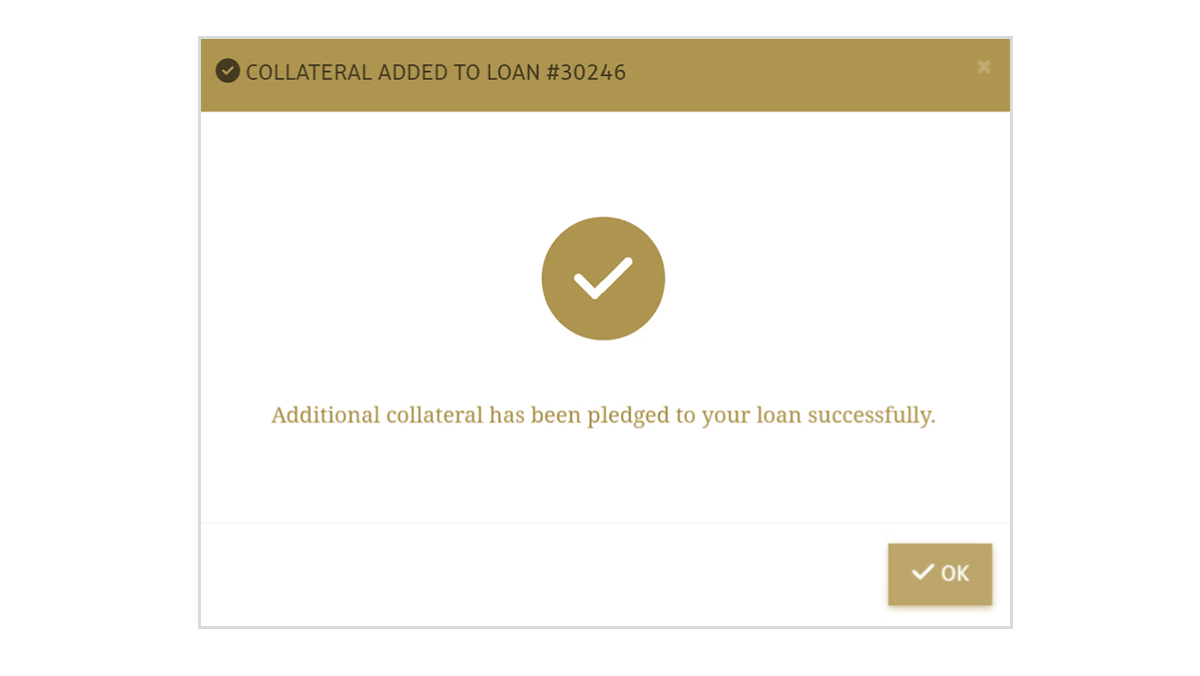Click the word loan in the message
This screenshot has height=676, width=1200.
[778, 415]
